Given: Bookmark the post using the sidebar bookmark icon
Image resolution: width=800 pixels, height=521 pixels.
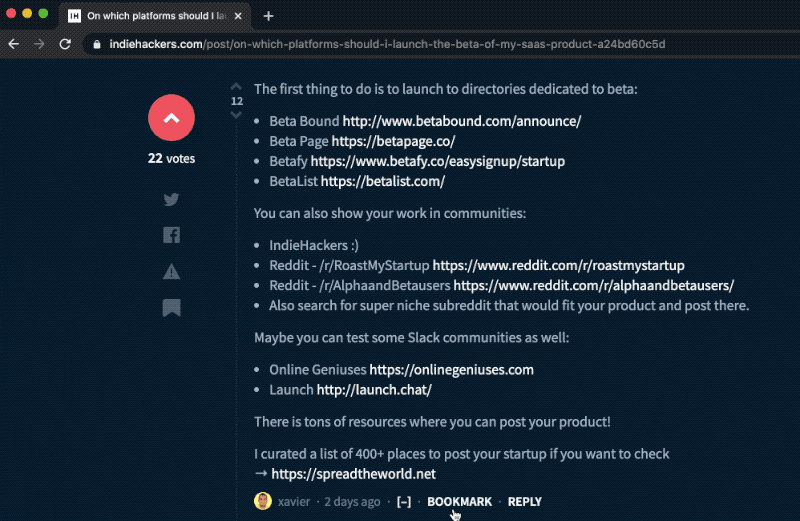Looking at the screenshot, I should (171, 308).
